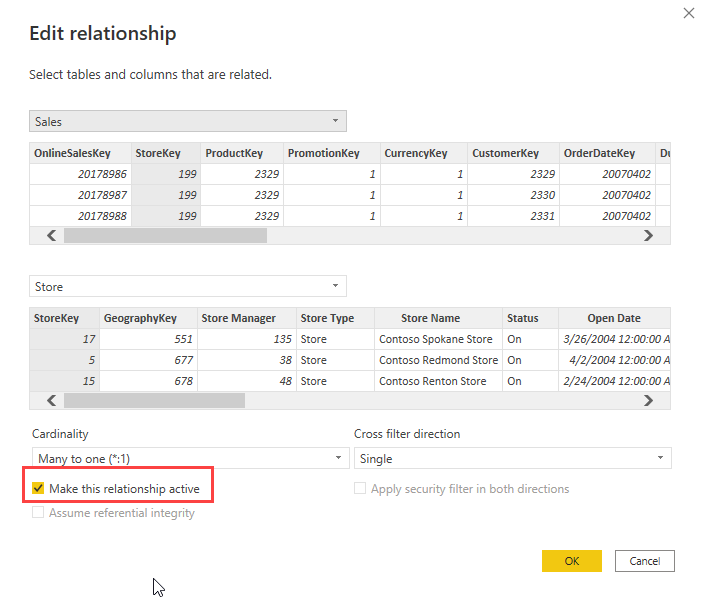Click the Sales table horizontal scrollbar thumb
705x601 pixels.
(x=165, y=236)
